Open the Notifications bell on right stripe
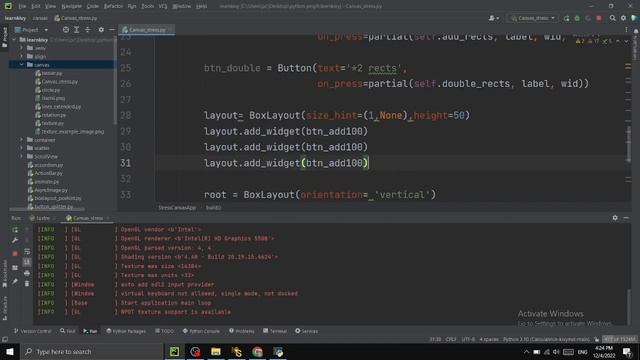Image resolution: width=640 pixels, height=360 pixels. click(636, 31)
